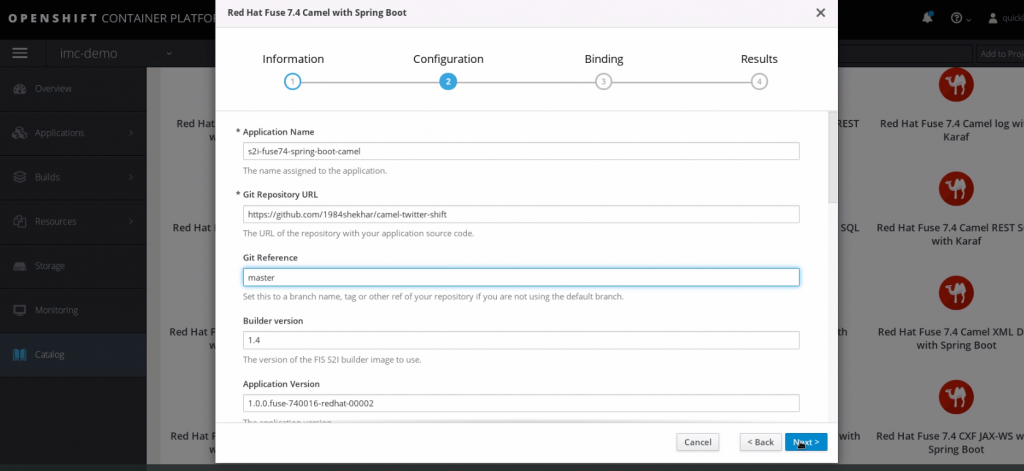Expand the Resources sidebar submenu
This screenshot has width=1024, height=471.
click(x=131, y=221)
